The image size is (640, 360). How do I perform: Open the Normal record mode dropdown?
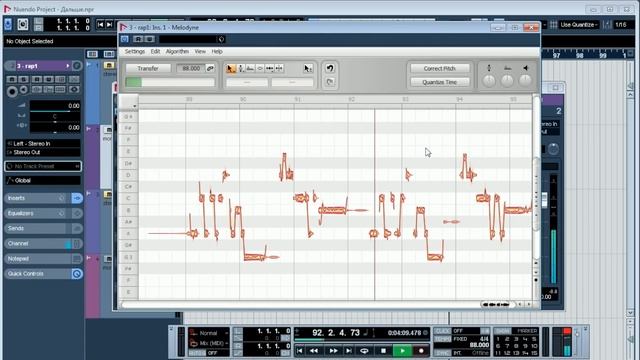(x=209, y=333)
